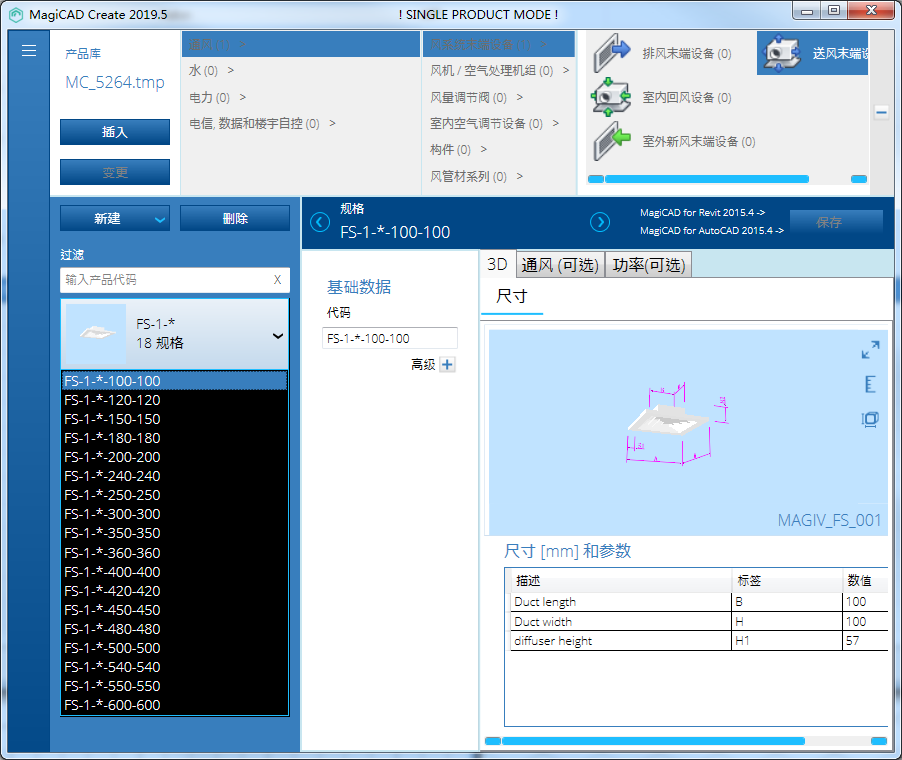The width and height of the screenshot is (902, 760).
Task: Click the 删除 button
Action: 235,219
